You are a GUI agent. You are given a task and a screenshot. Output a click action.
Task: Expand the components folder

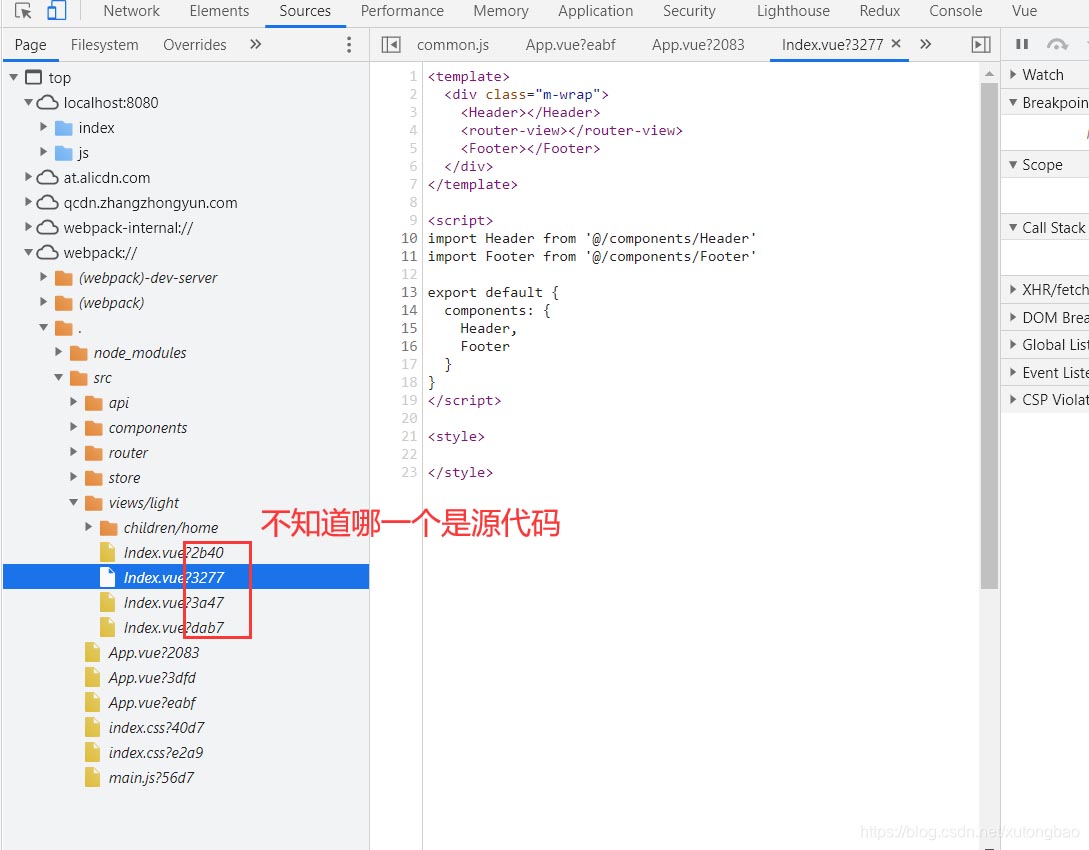pos(74,427)
